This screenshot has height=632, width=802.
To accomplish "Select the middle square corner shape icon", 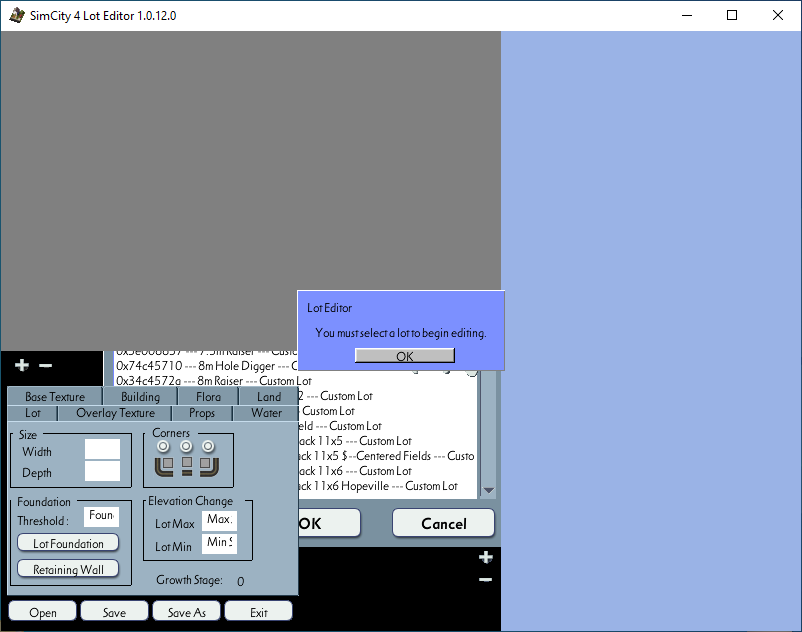I will pos(187,466).
